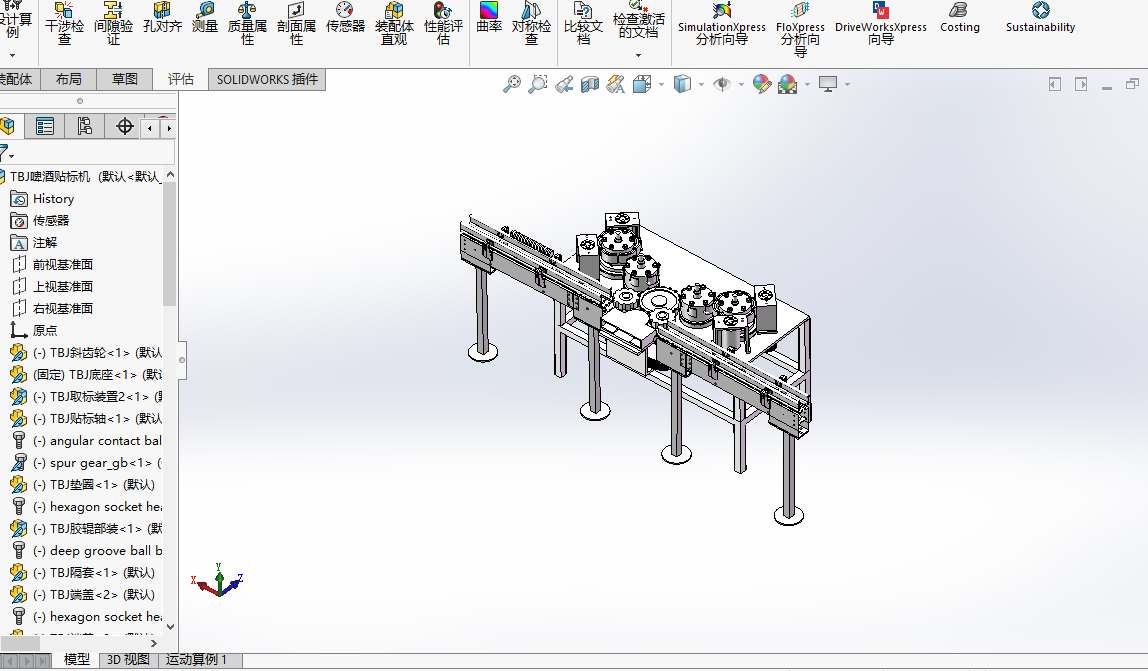1148x671 pixels.
Task: Switch to SOLIDWORKS 插件 tab
Action: pos(267,79)
